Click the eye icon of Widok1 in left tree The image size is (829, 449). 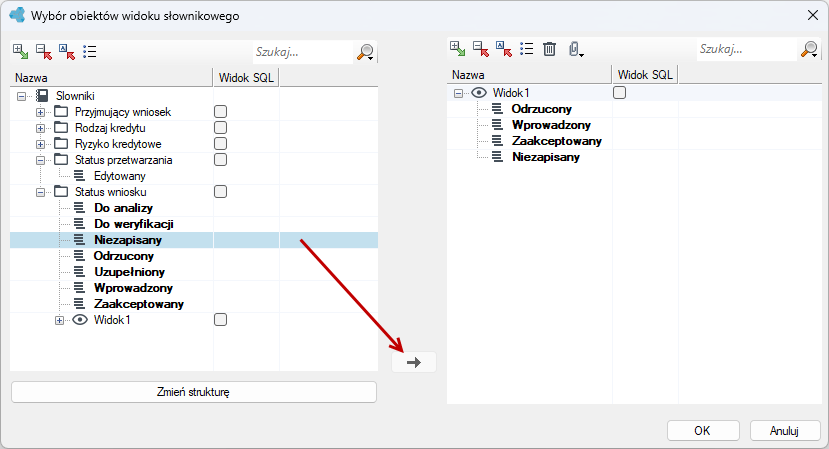pyautogui.click(x=80, y=319)
